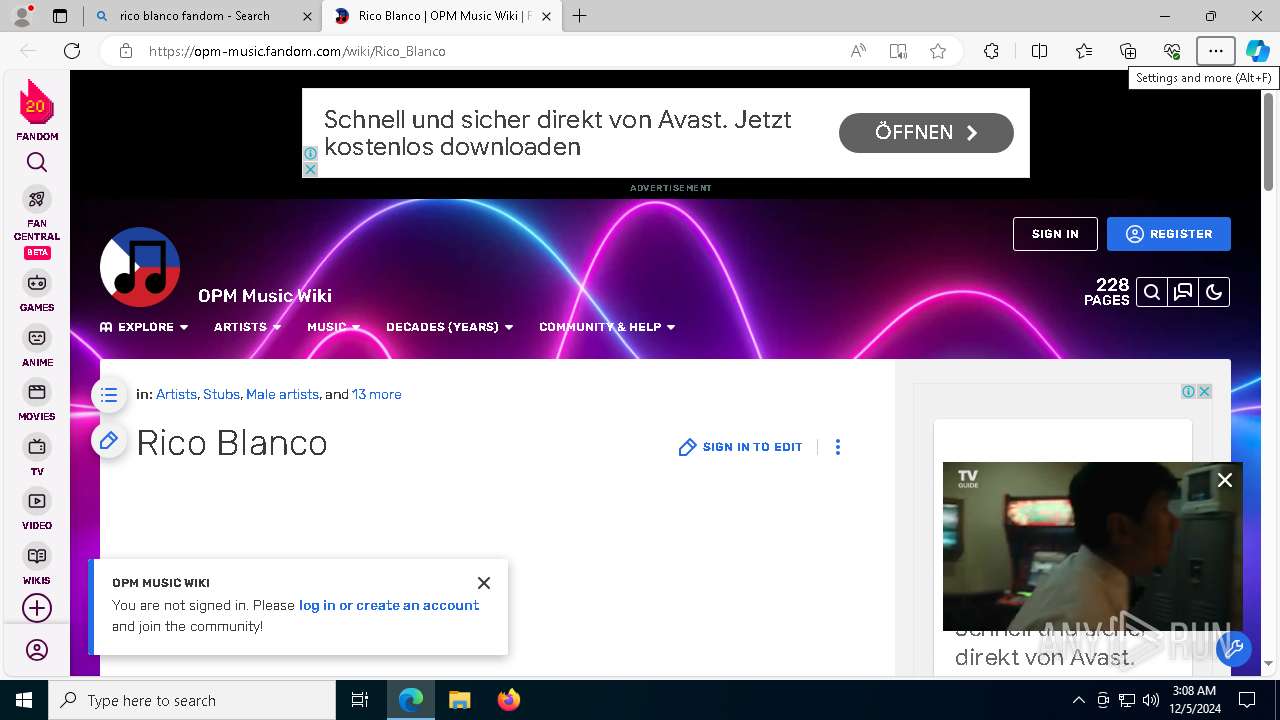Refresh the page in Edge
Screen dimensions: 1280x720
pos(72,51)
